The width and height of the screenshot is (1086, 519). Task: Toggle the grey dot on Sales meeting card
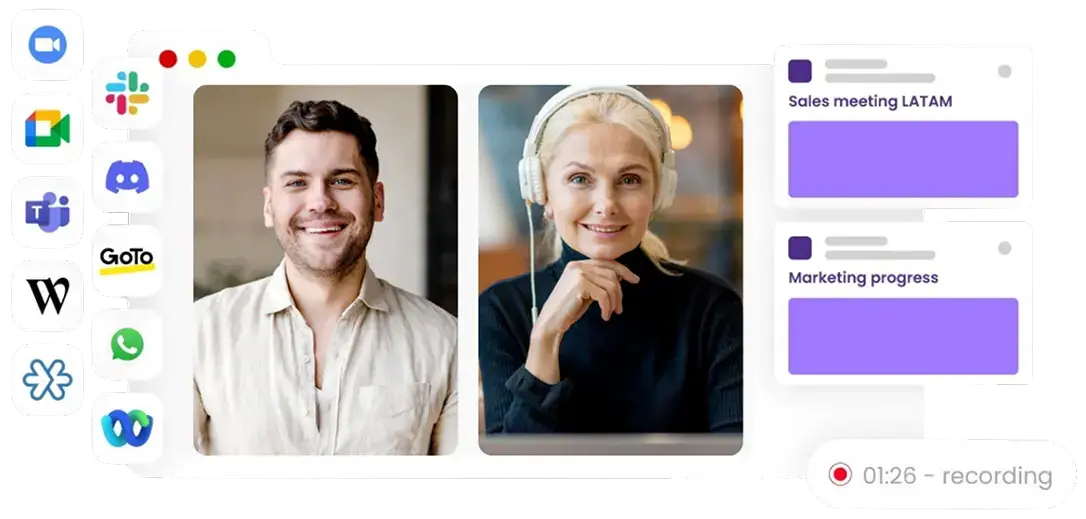tap(1004, 71)
